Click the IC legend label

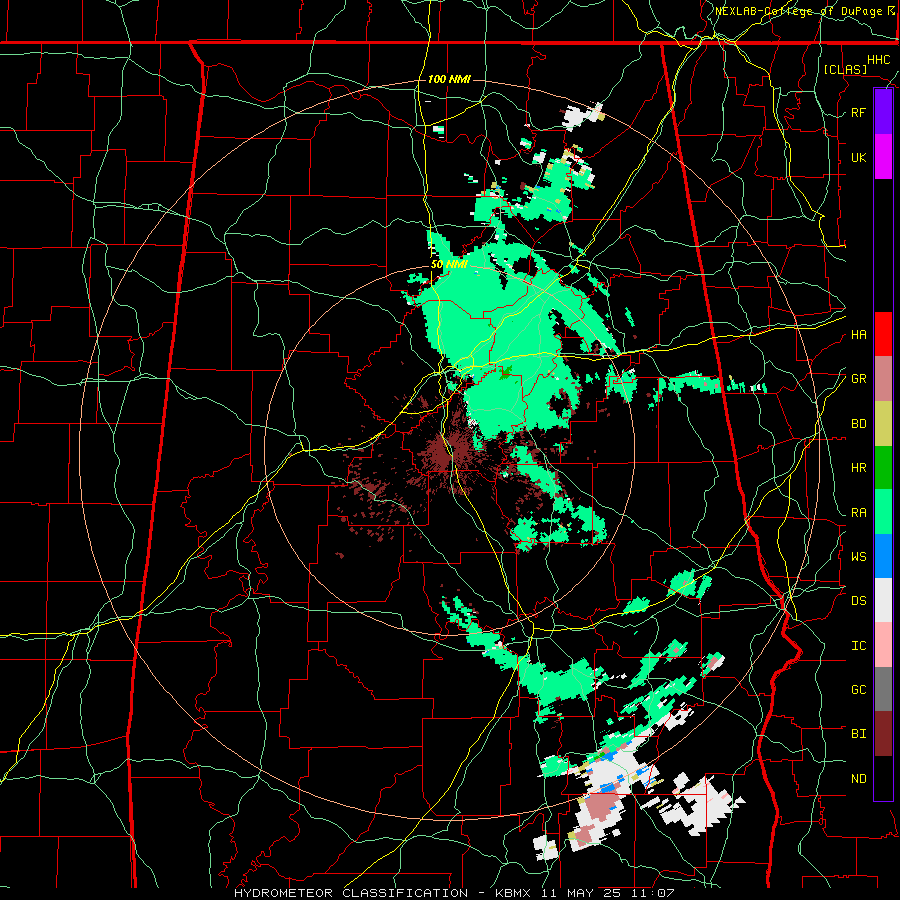tap(858, 646)
